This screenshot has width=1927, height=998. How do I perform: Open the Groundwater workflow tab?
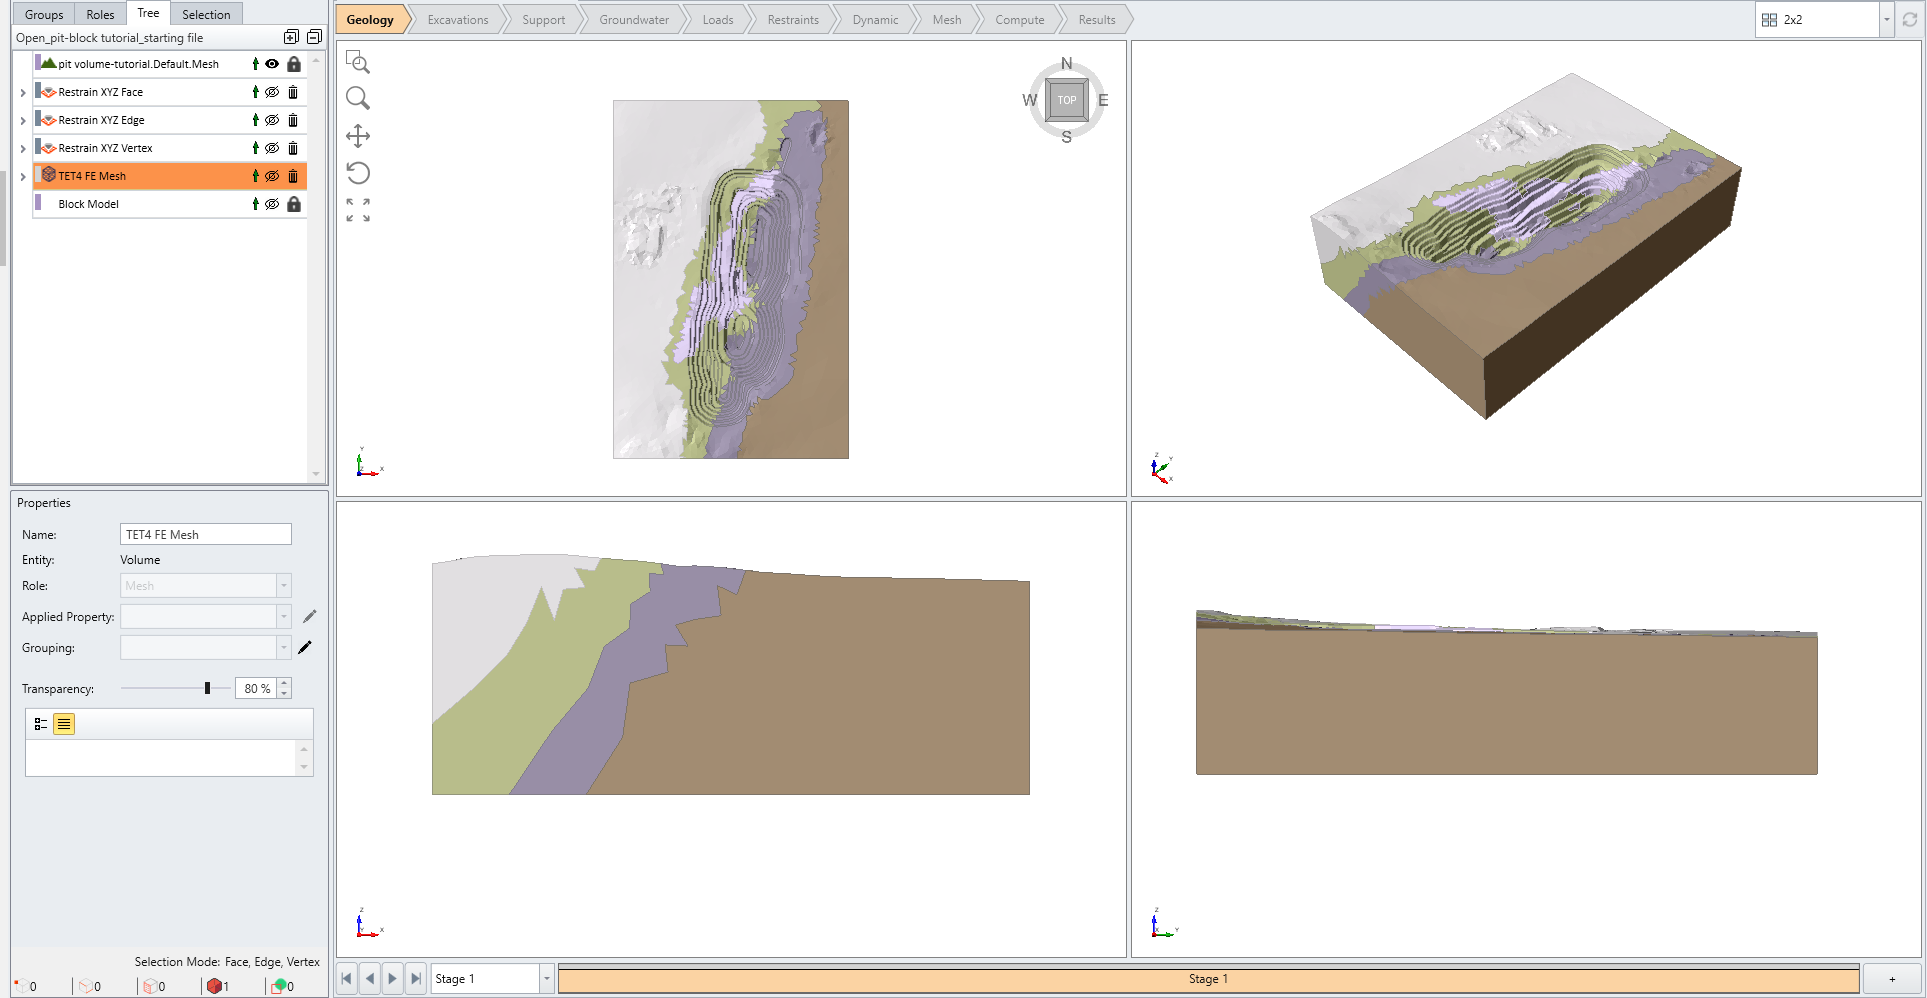tap(634, 20)
